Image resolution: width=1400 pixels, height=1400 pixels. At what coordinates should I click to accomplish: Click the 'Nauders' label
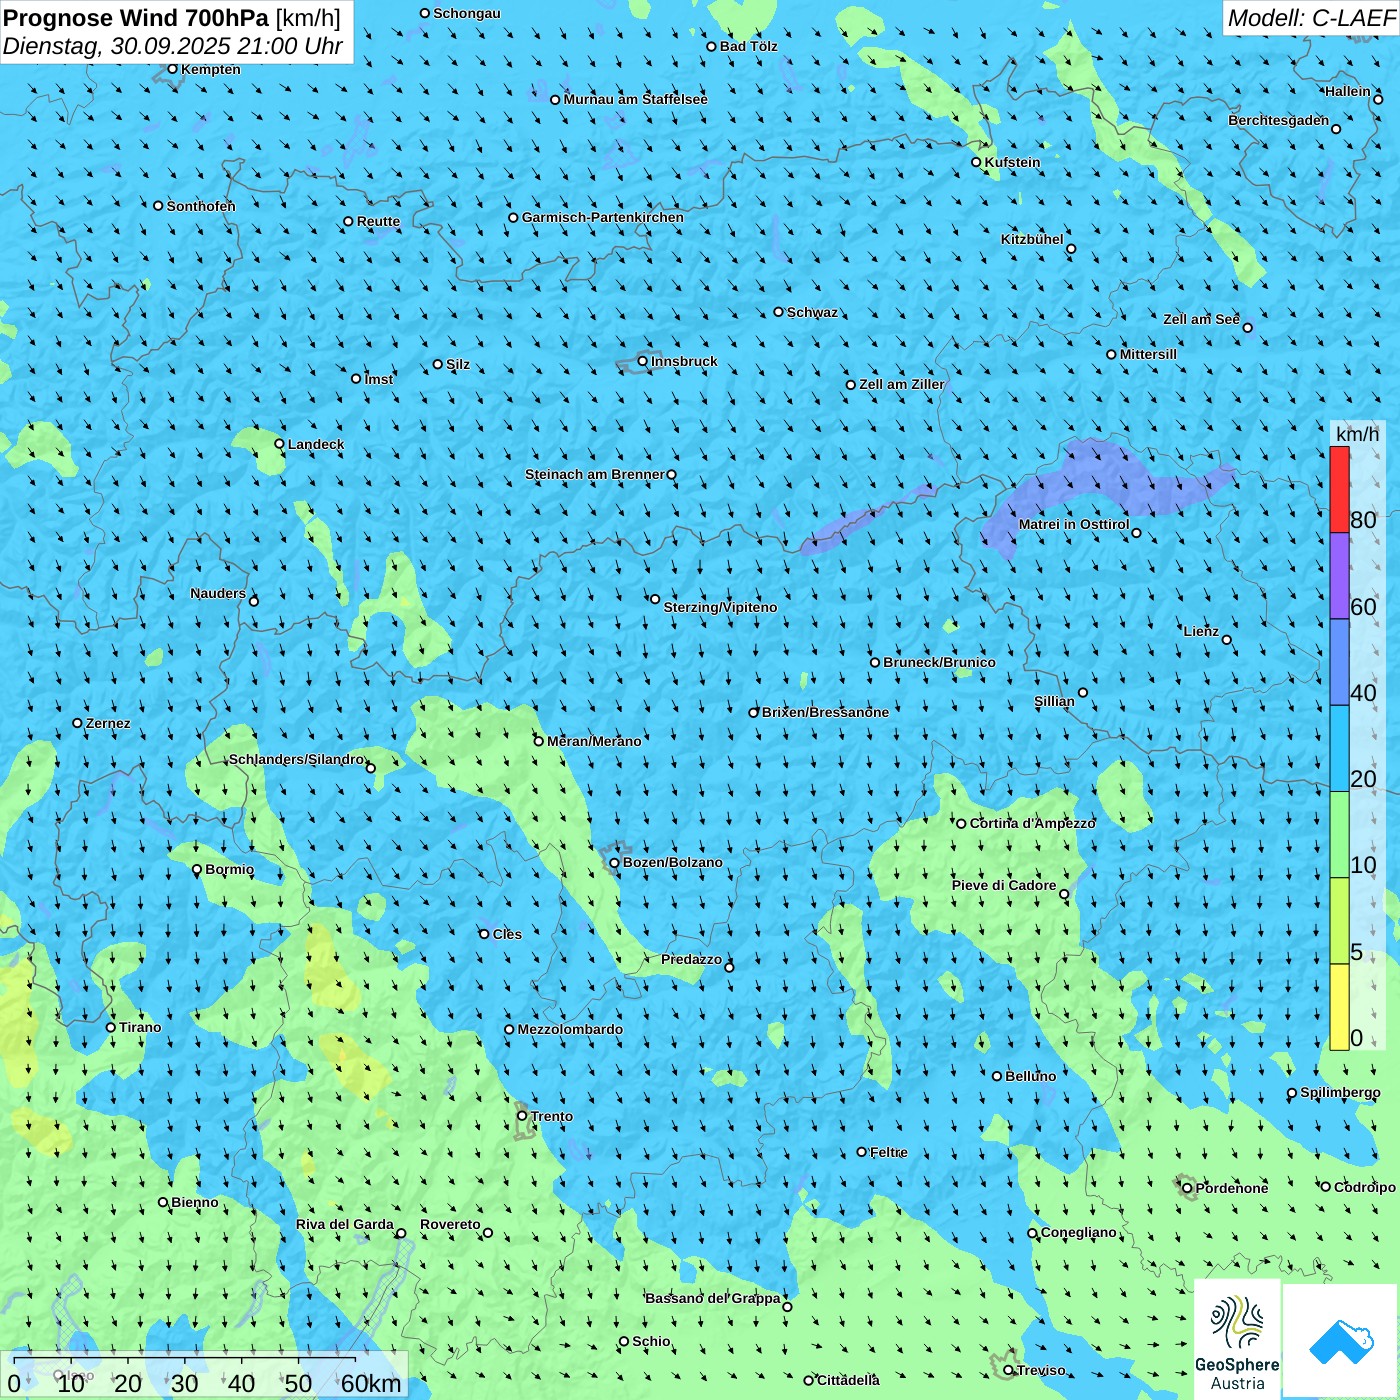pyautogui.click(x=218, y=593)
